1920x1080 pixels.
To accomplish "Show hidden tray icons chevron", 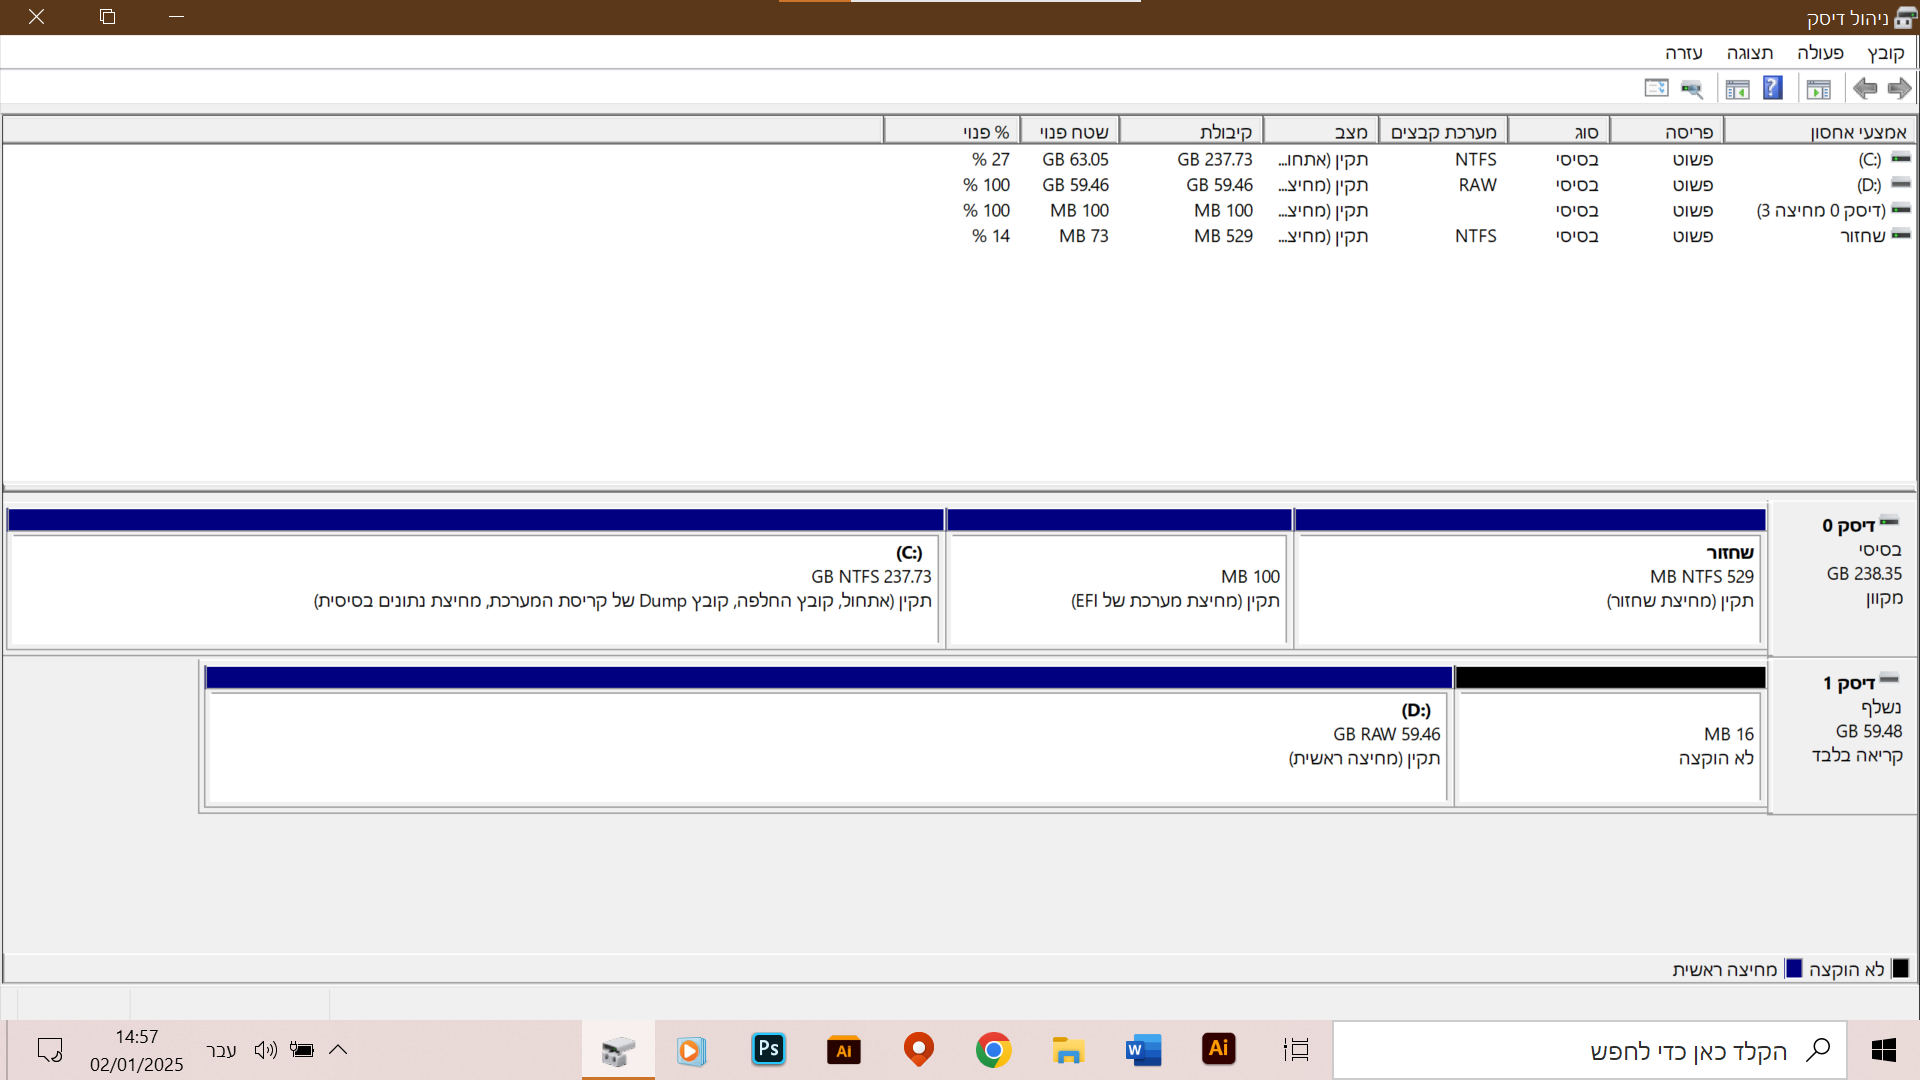I will point(338,1050).
